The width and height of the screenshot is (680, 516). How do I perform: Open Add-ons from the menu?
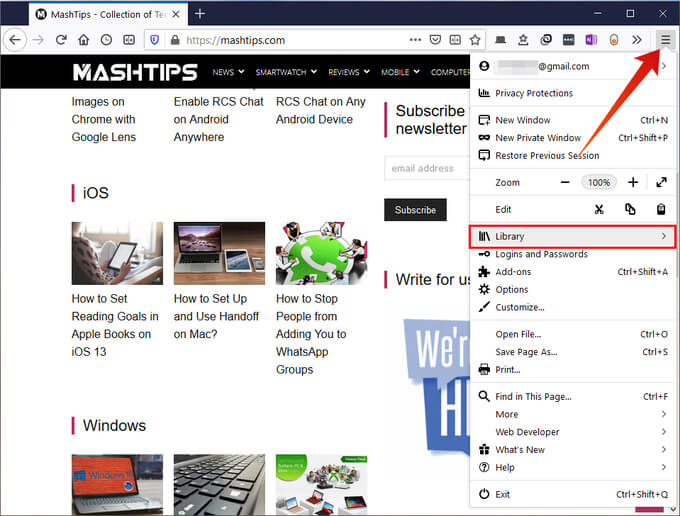(572, 272)
